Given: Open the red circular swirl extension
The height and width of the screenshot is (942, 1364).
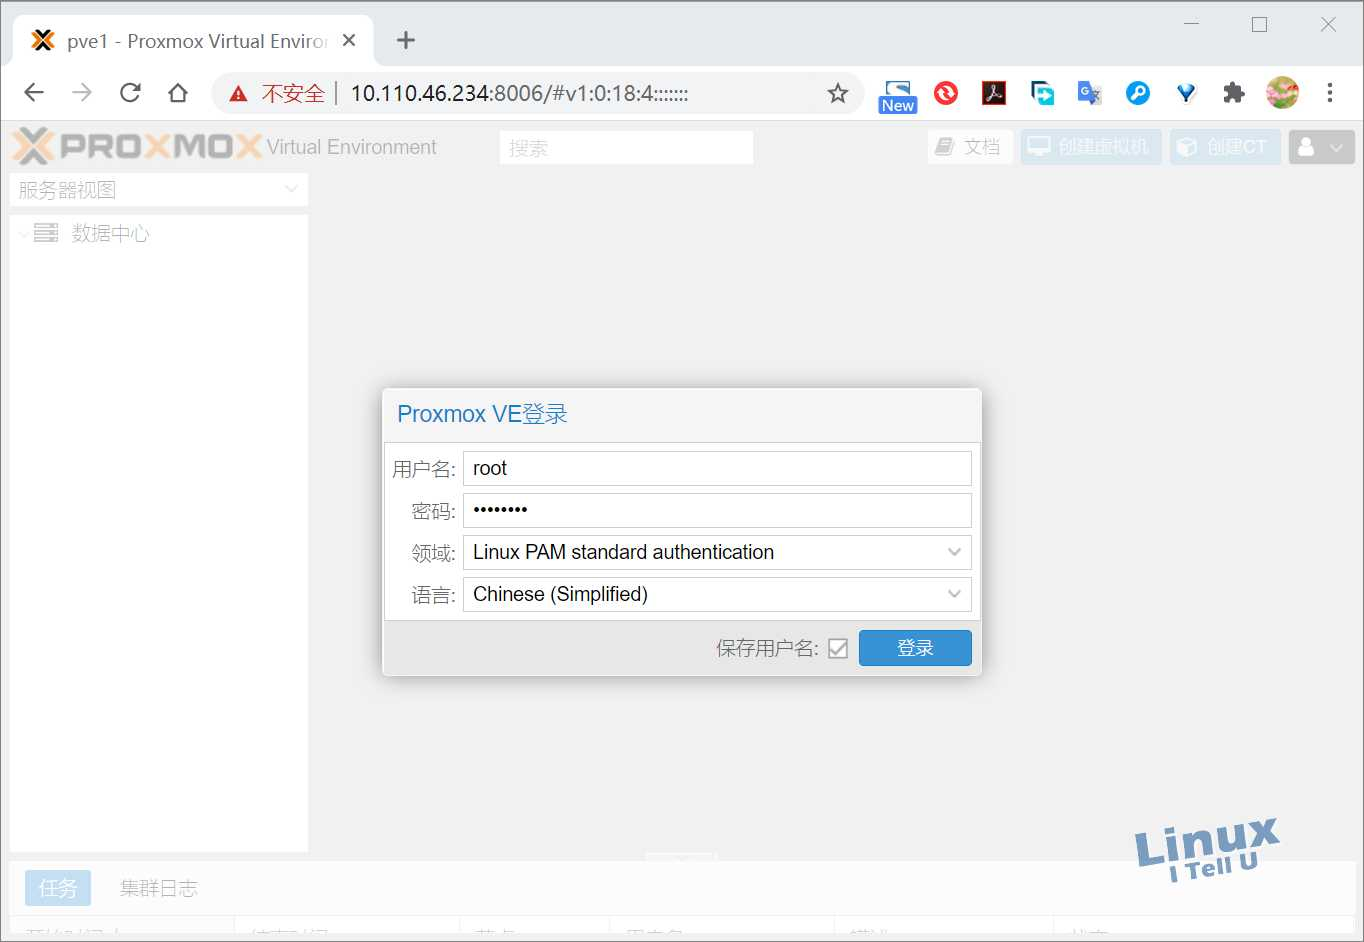Looking at the screenshot, I should pos(946,93).
